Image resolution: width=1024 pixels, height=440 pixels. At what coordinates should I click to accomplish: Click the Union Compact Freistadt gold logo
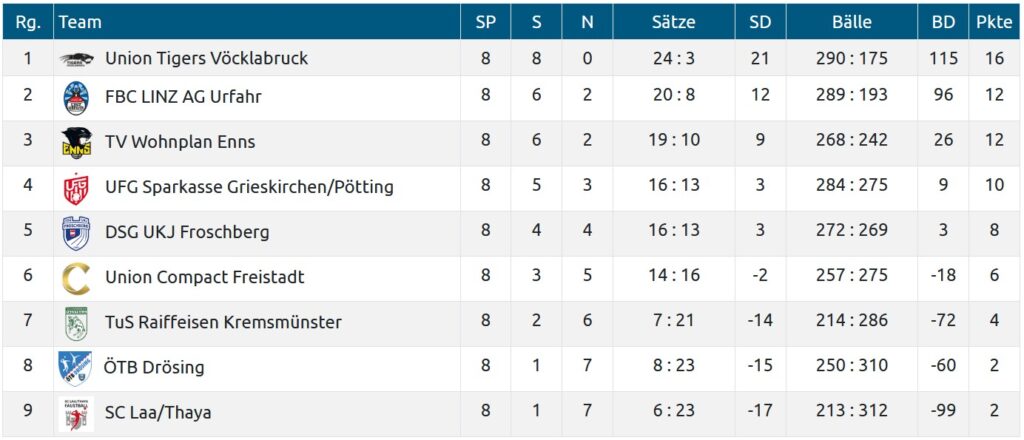point(76,277)
